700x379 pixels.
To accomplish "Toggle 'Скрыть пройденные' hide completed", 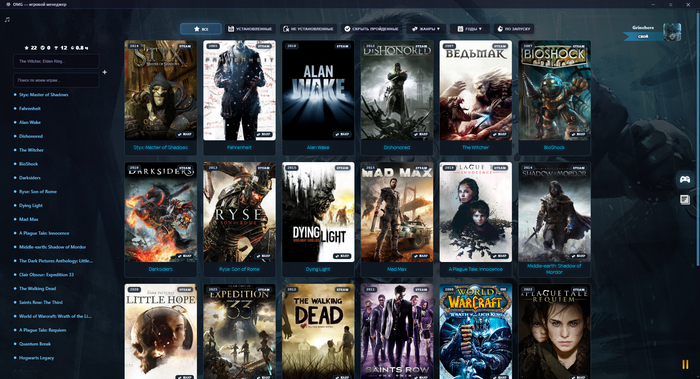I will click(x=371, y=29).
